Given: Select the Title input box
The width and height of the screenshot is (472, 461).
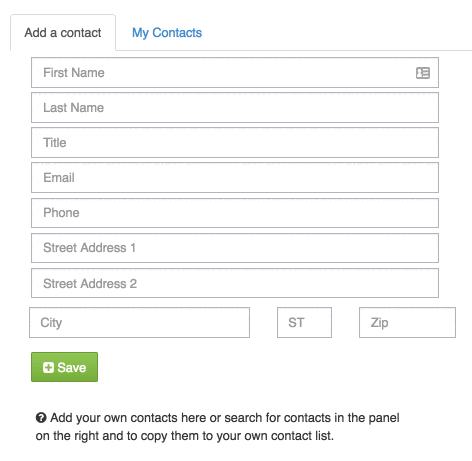Looking at the screenshot, I should tap(235, 143).
